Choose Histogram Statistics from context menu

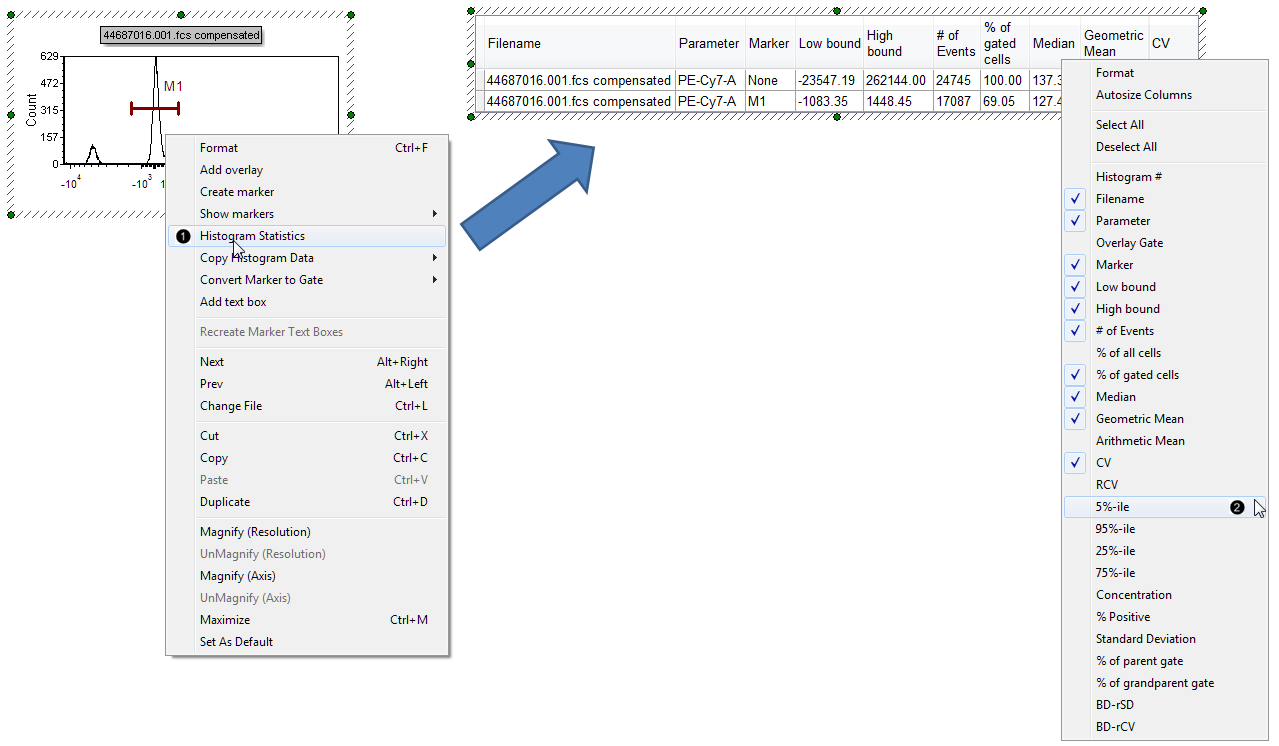coord(252,236)
